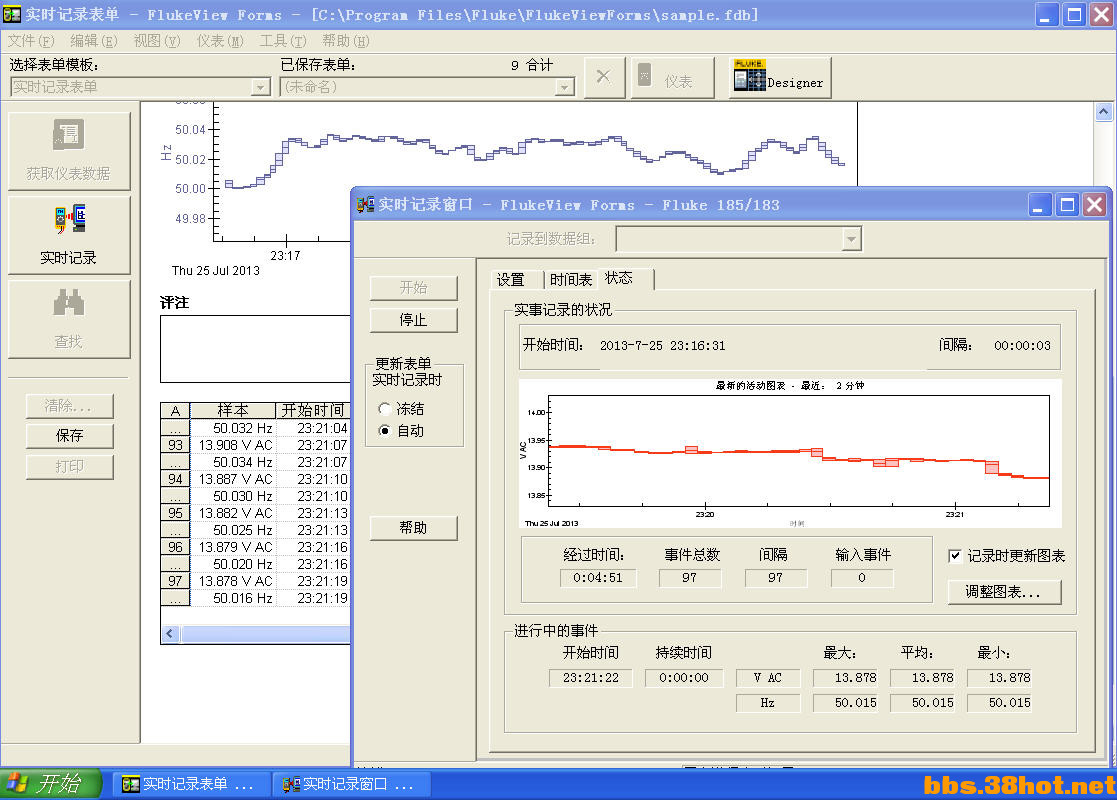This screenshot has width=1117, height=800.
Task: Open the 实时记录 meter icon
Action: pos(69,219)
